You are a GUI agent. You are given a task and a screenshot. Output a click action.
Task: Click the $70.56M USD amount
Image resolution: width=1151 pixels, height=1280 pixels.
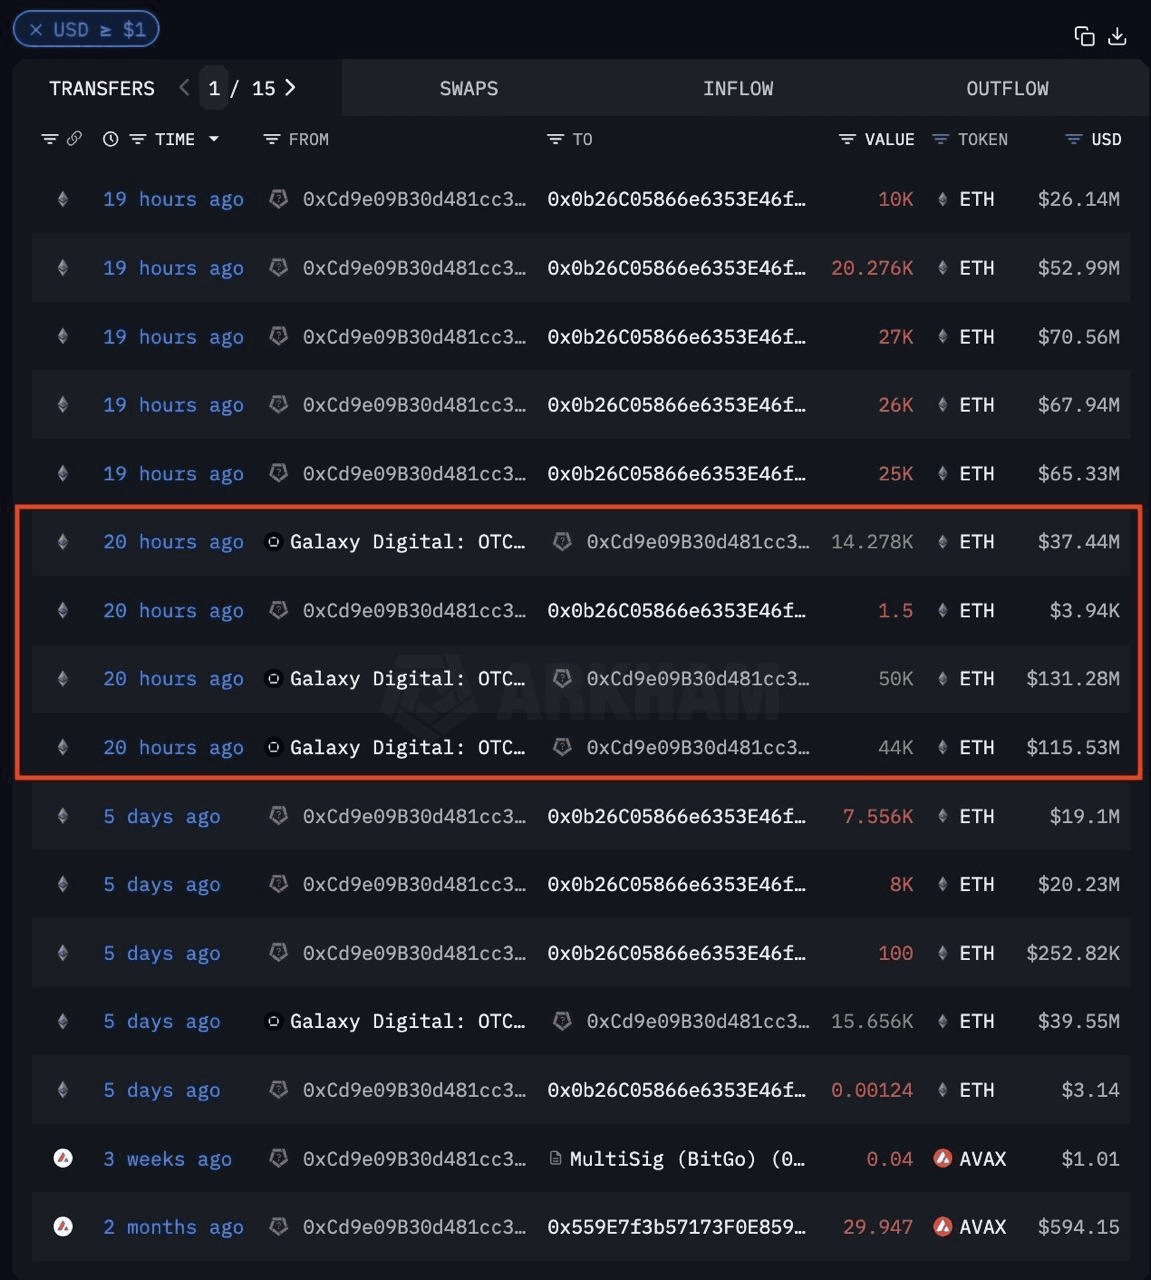tap(1078, 337)
